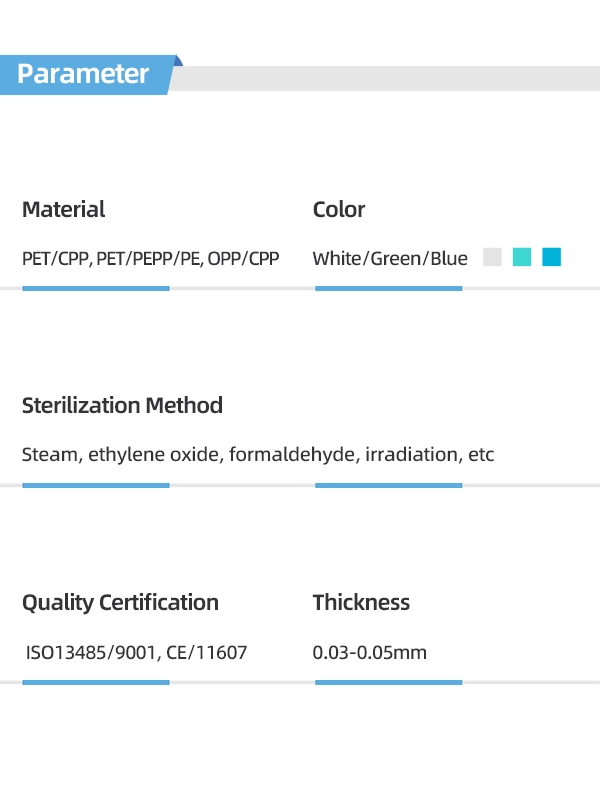Select the Material heading
Screen dimensions: 600x800
point(63,209)
